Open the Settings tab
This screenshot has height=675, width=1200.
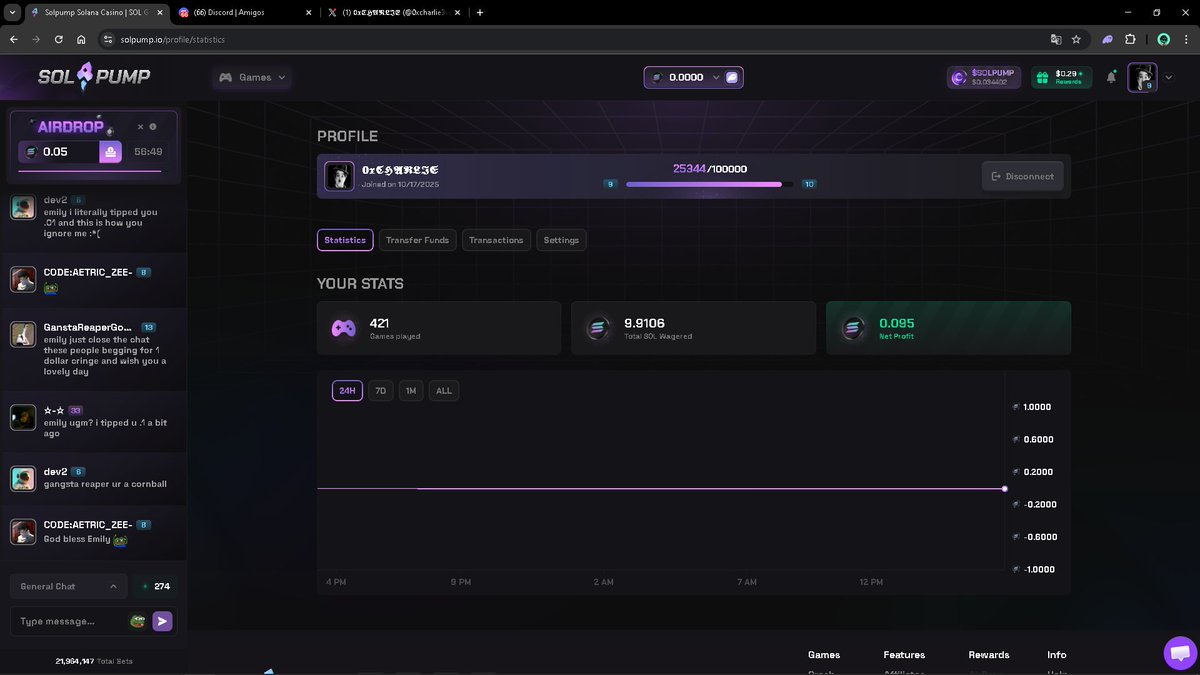point(561,240)
